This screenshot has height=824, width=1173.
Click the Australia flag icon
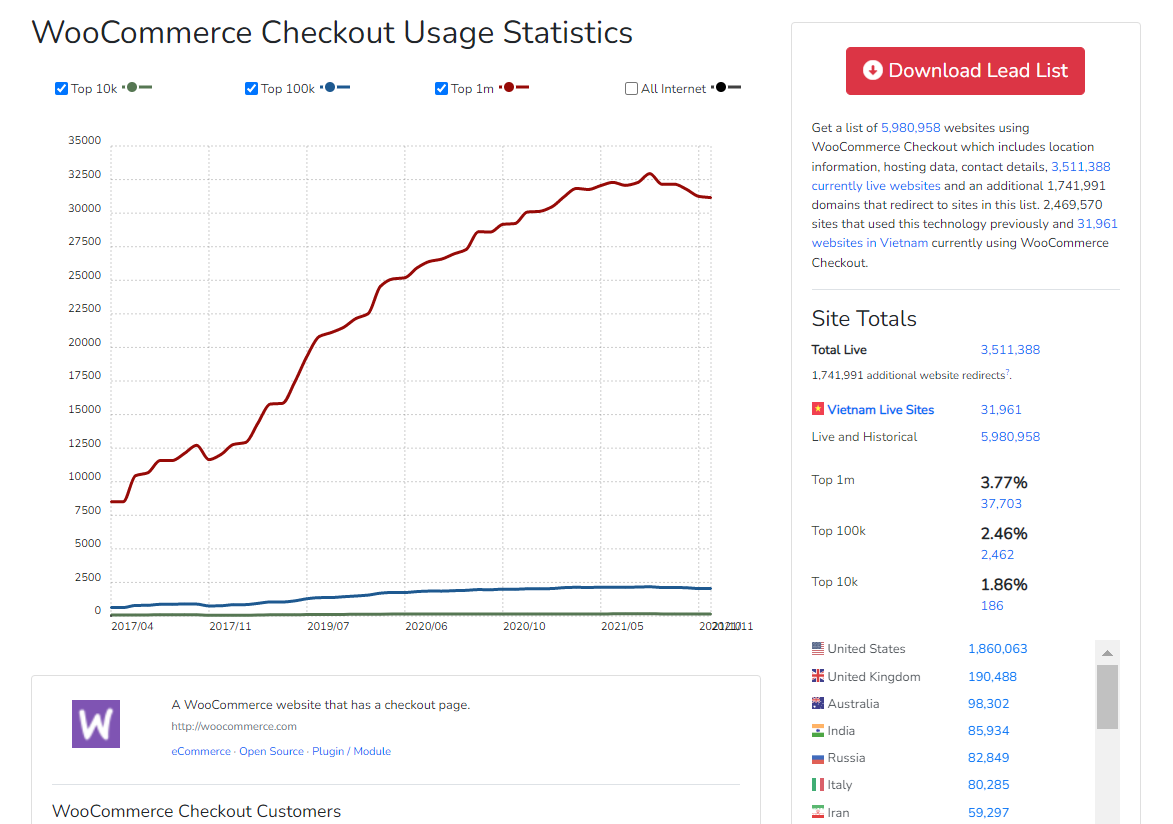818,703
